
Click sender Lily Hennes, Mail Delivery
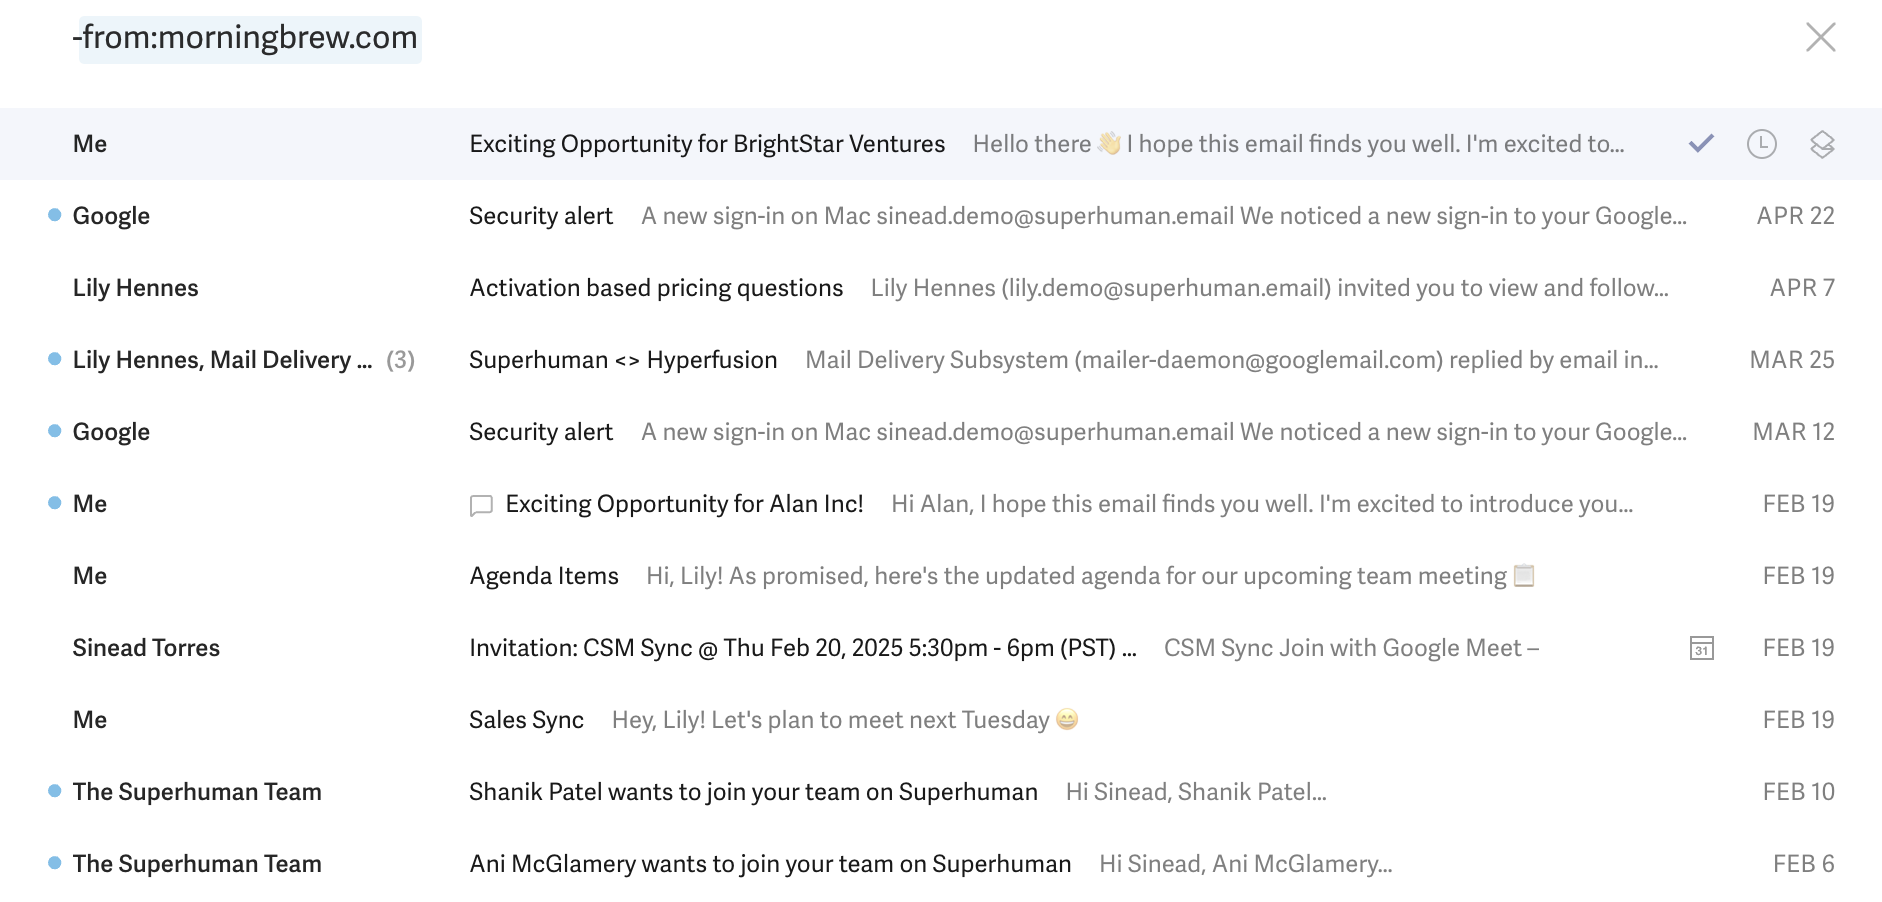tap(222, 360)
